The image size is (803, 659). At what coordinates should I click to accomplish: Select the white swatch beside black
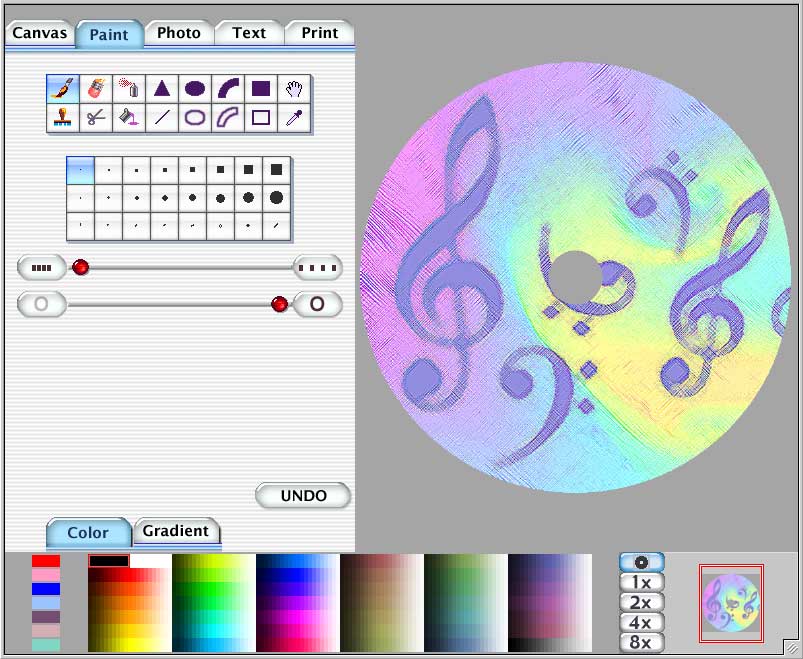pos(150,561)
